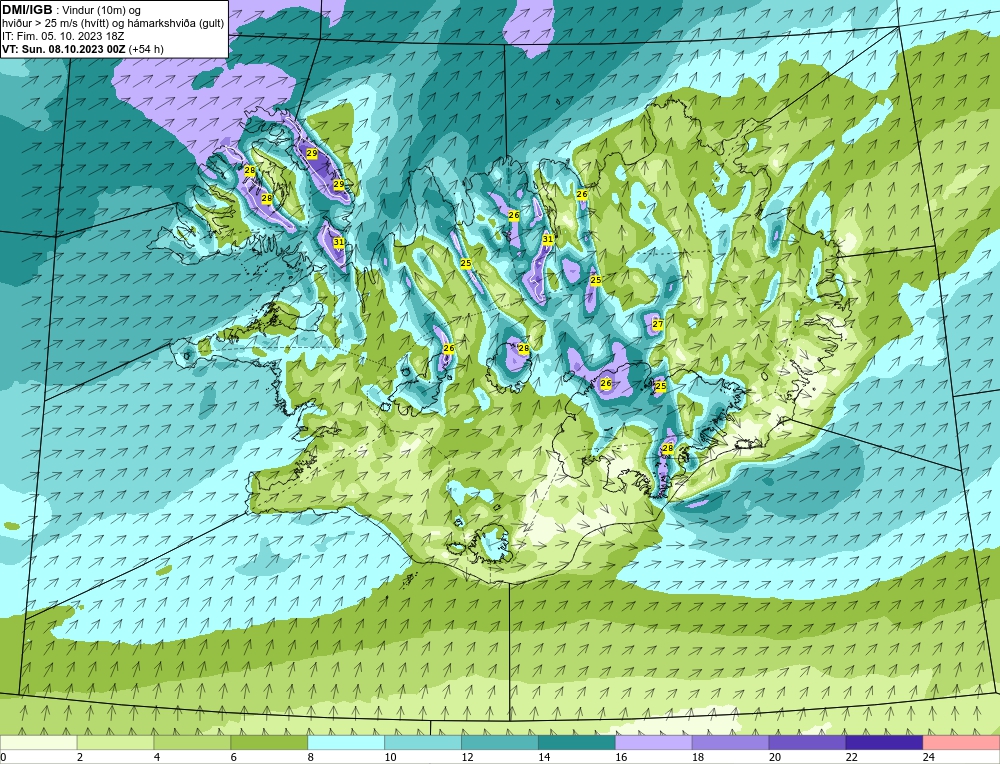Click the legend scale number '16'
This screenshot has height=764, width=1000.
(621, 757)
